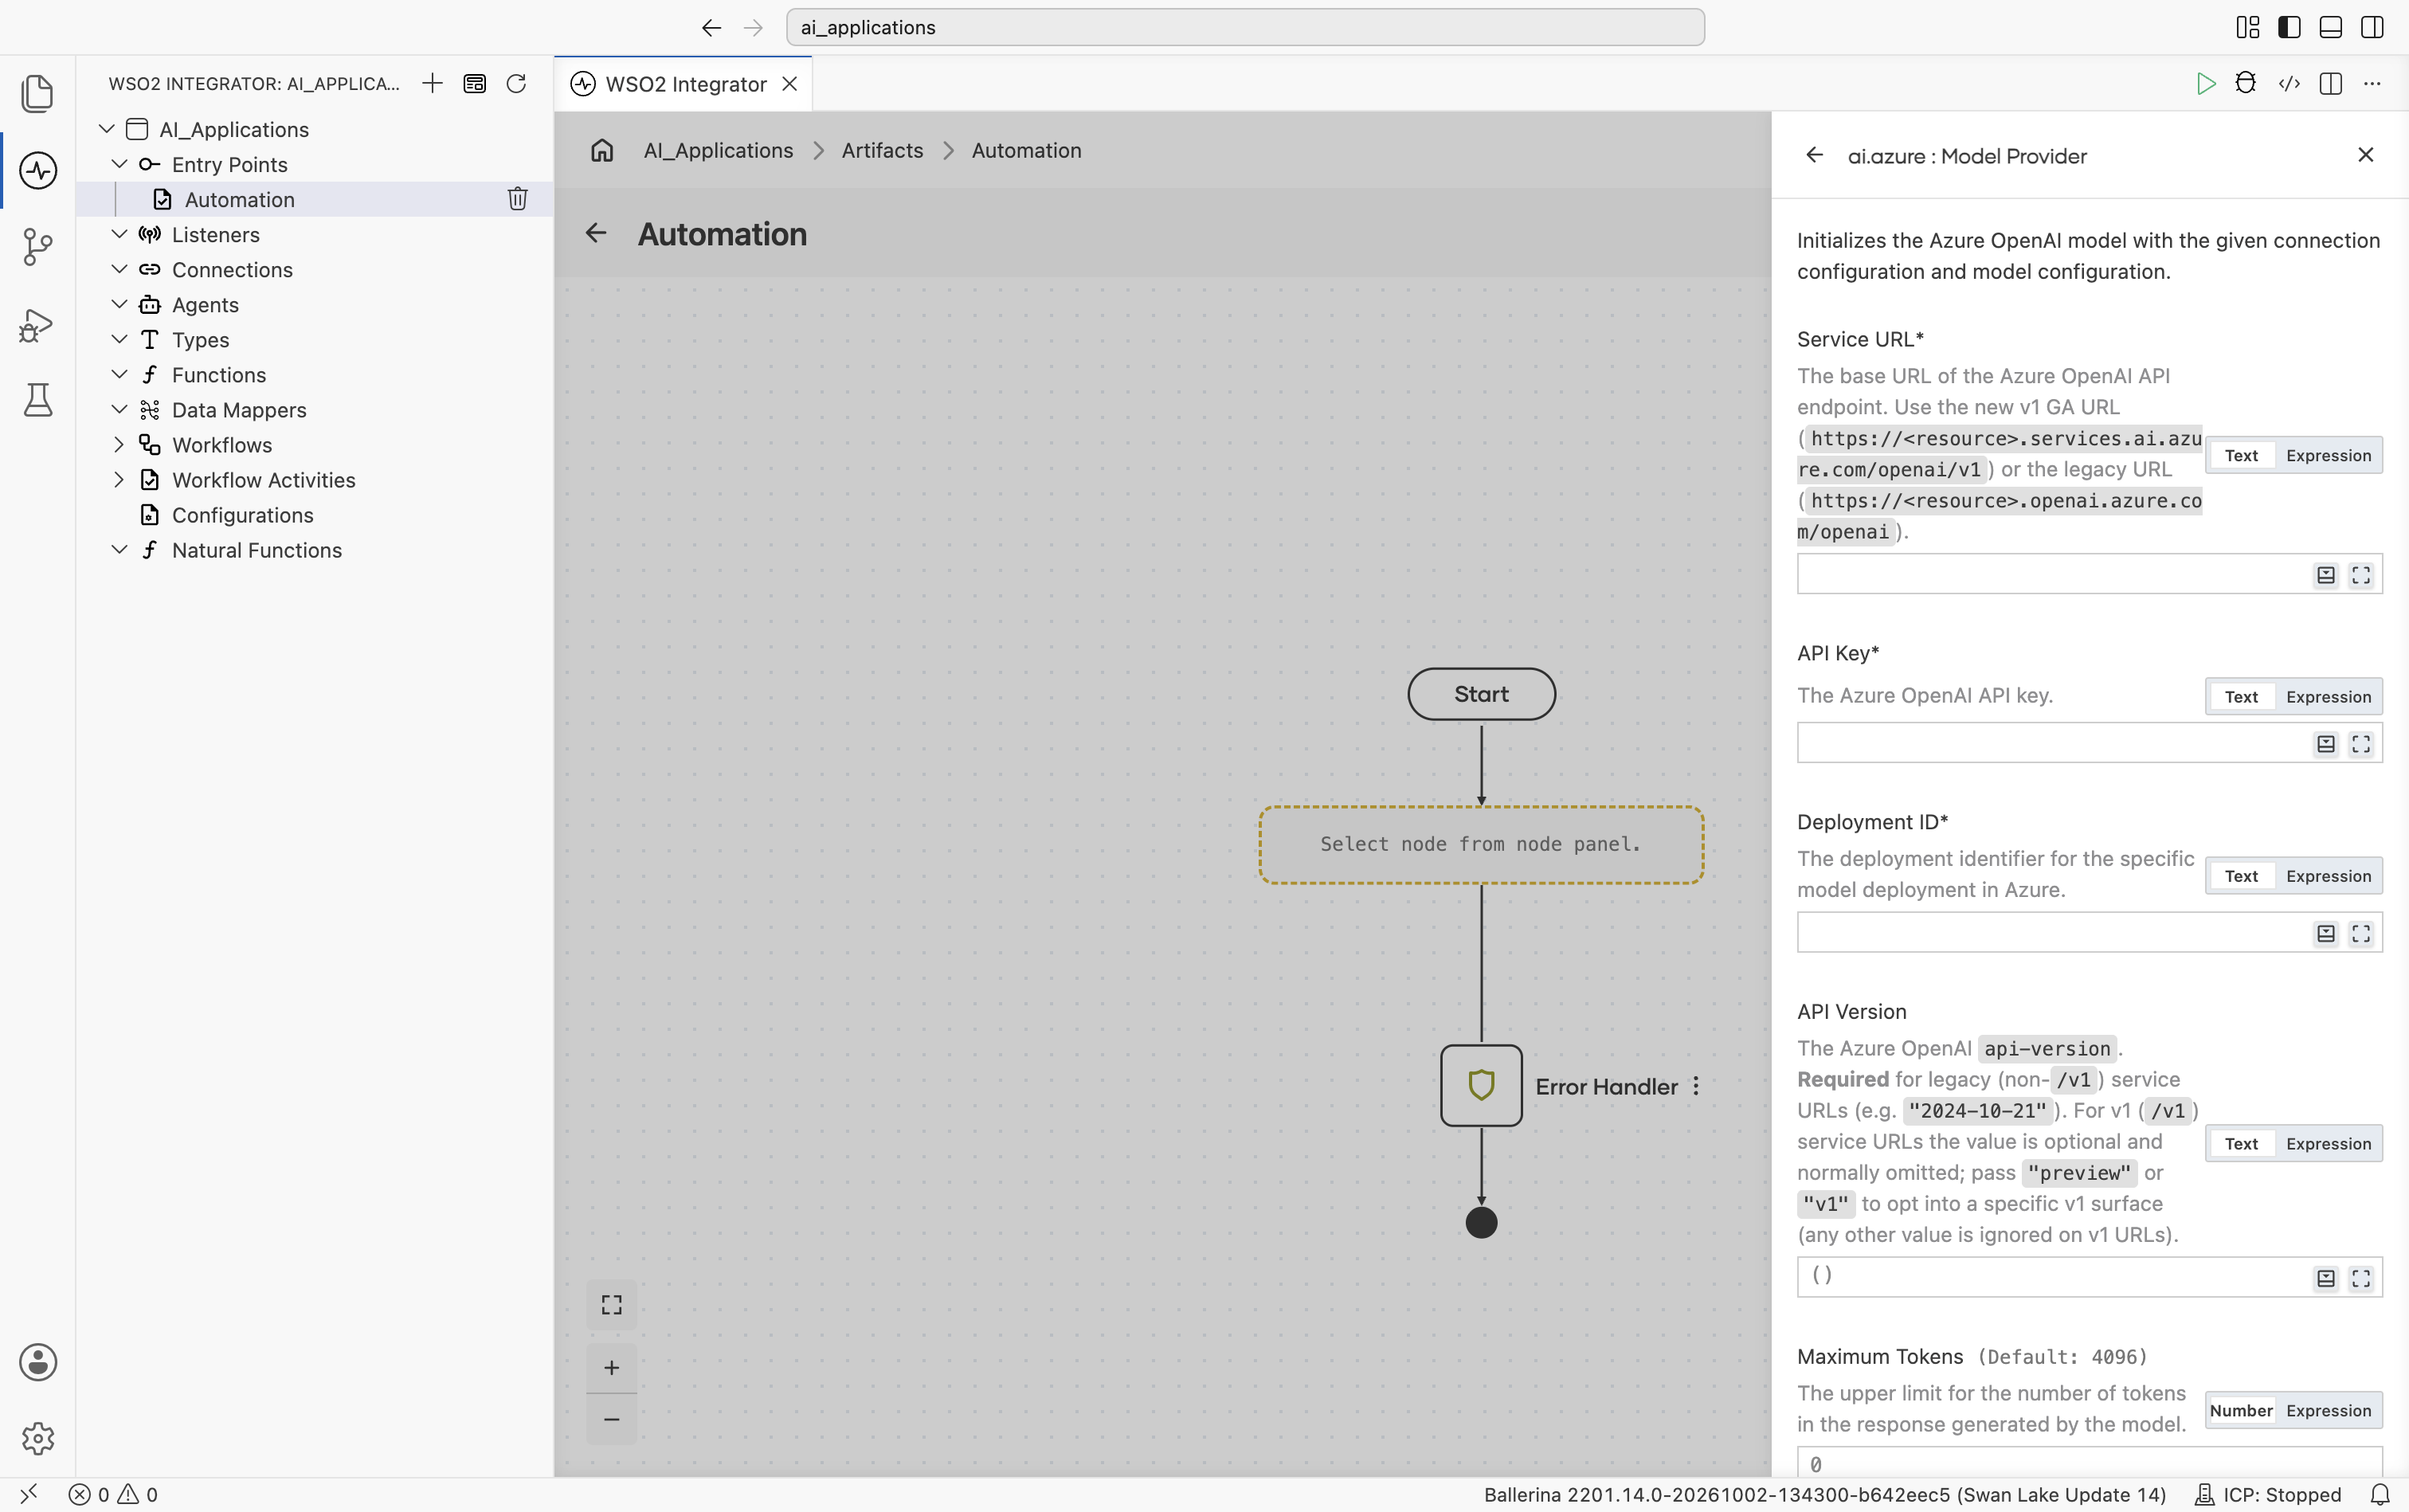Image resolution: width=2409 pixels, height=1512 pixels.
Task: Open Artifacts in the breadcrumb
Action: click(x=882, y=150)
